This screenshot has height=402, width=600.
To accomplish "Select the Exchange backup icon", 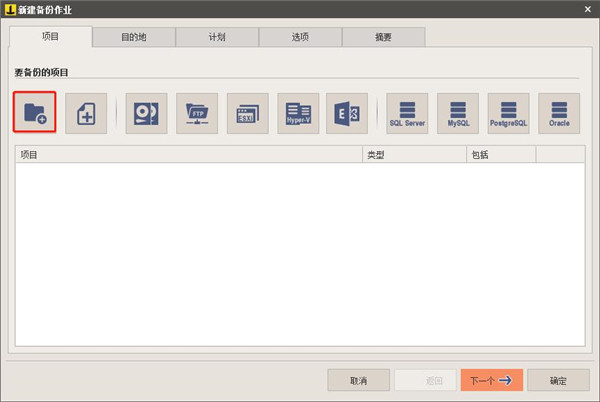I will click(347, 113).
